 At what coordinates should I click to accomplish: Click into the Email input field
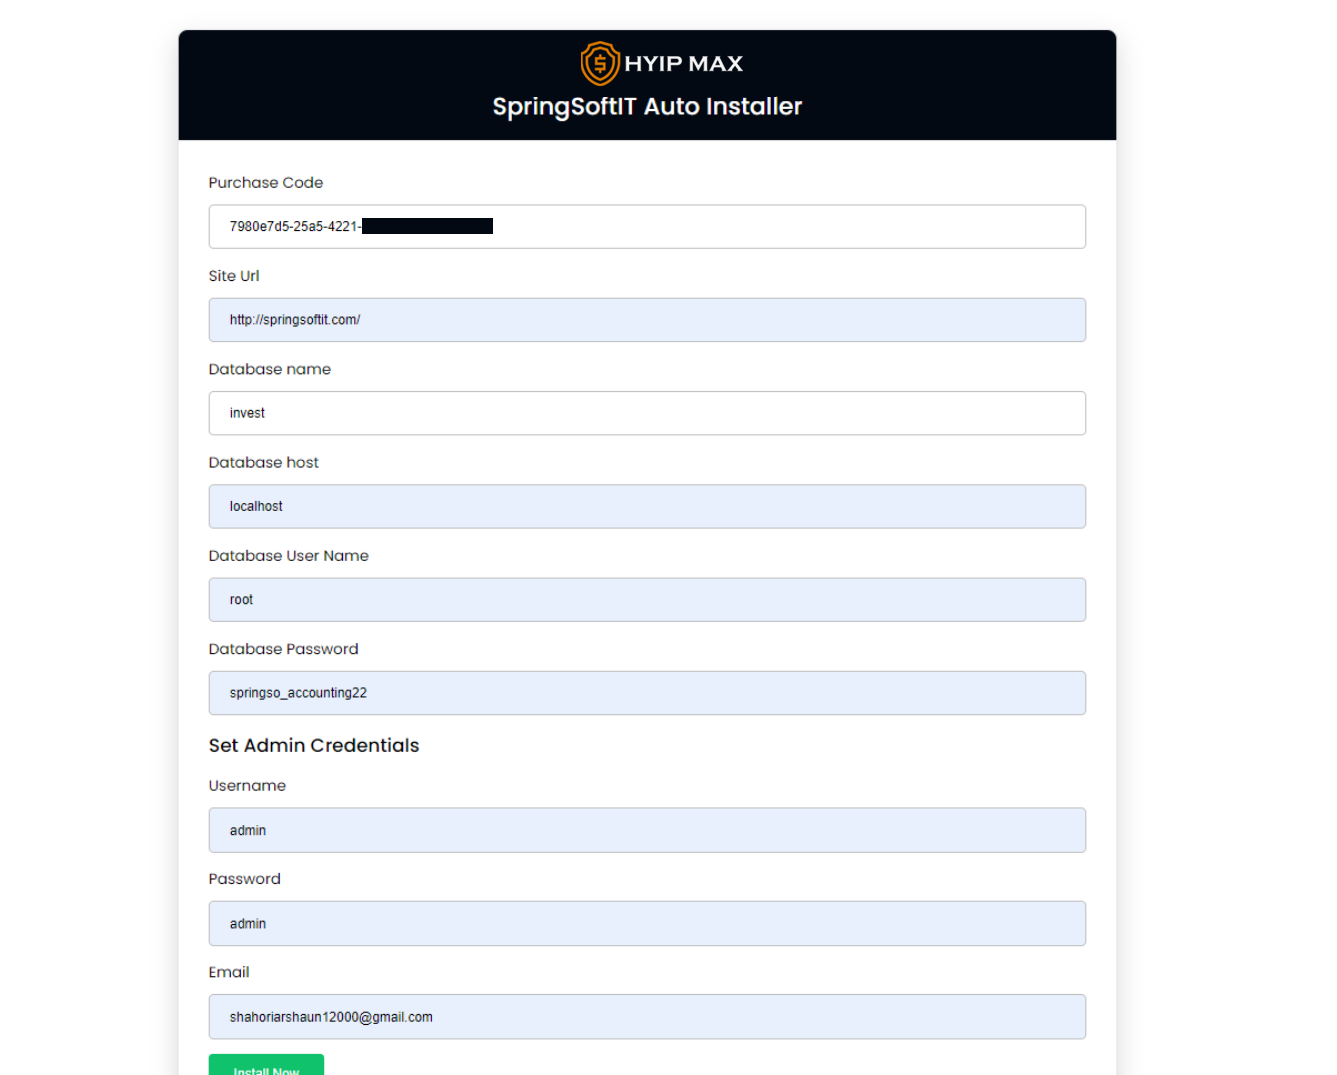pyautogui.click(x=647, y=1017)
